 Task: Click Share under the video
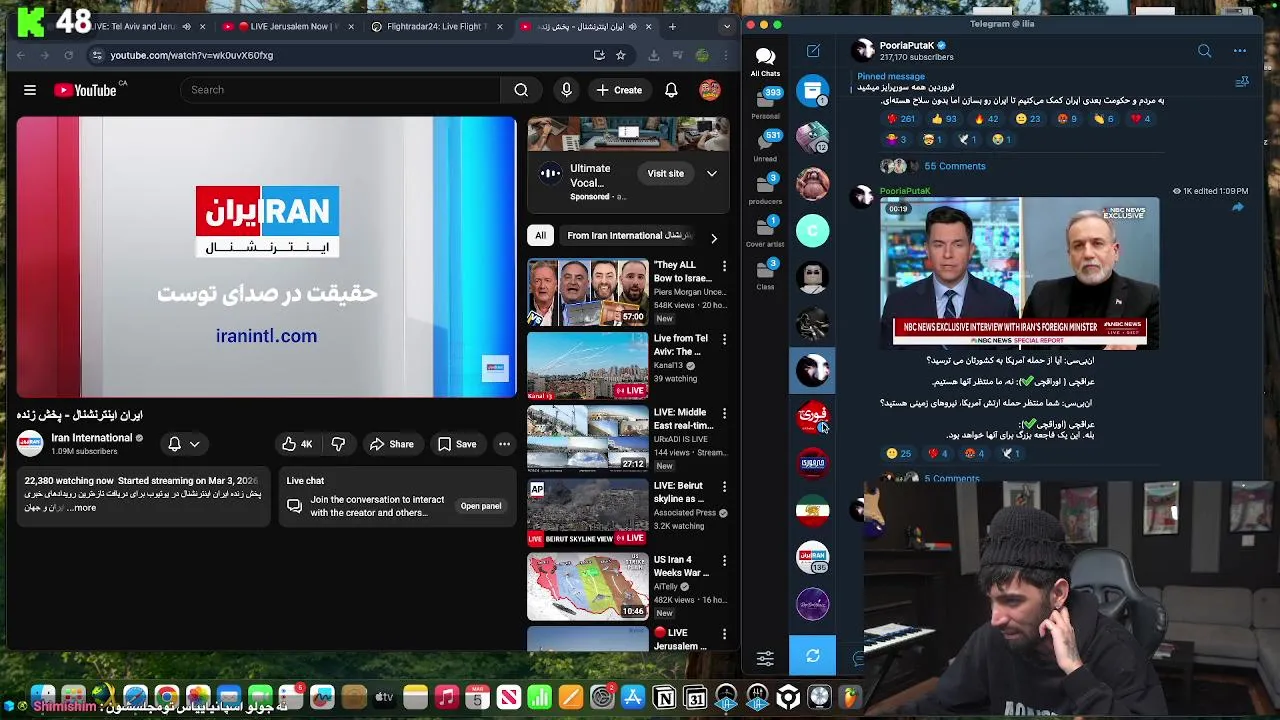coord(391,444)
